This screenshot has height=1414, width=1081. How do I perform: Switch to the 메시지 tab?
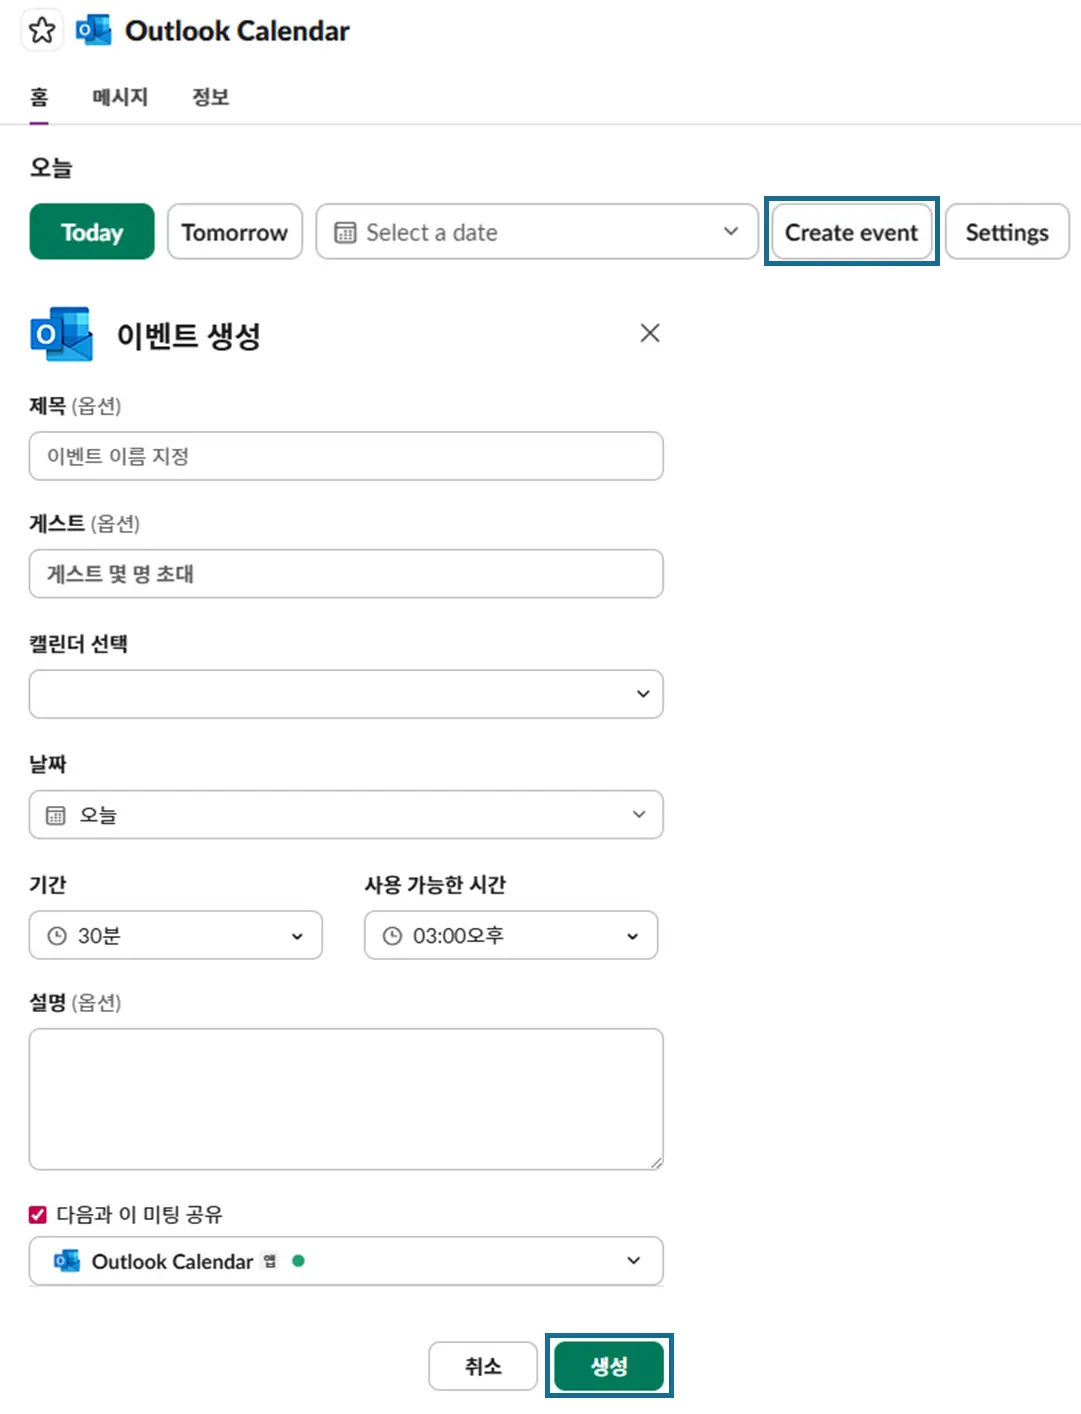coord(120,97)
